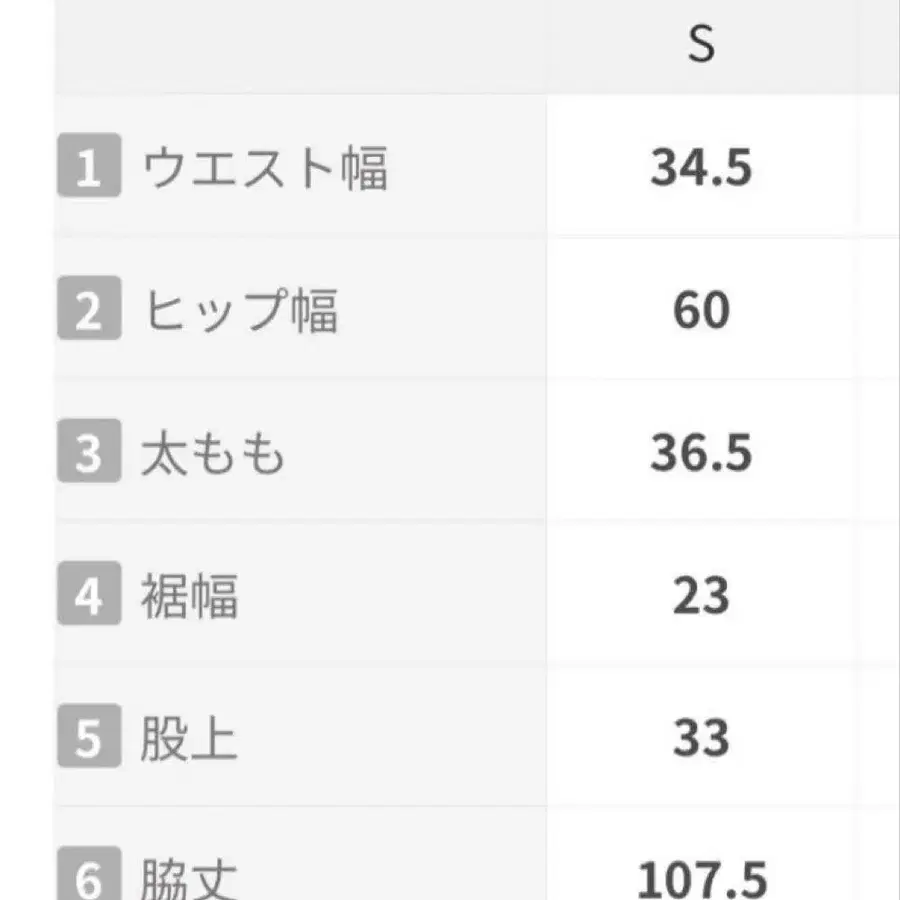Select the number 3 badge beside 太もも

click(x=89, y=454)
